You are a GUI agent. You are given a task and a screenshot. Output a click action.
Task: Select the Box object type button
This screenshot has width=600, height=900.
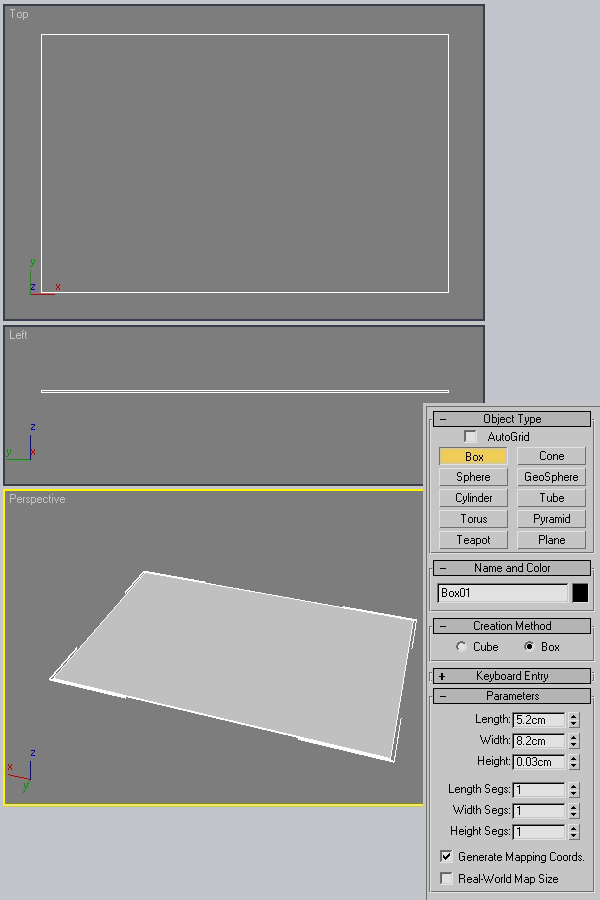coord(473,456)
